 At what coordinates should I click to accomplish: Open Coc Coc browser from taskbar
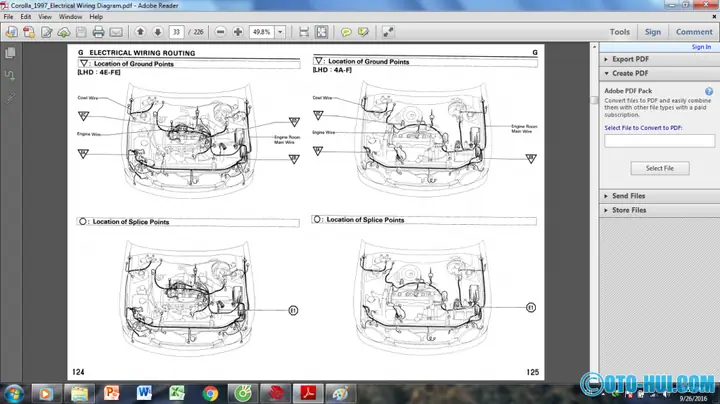[x=242, y=393]
